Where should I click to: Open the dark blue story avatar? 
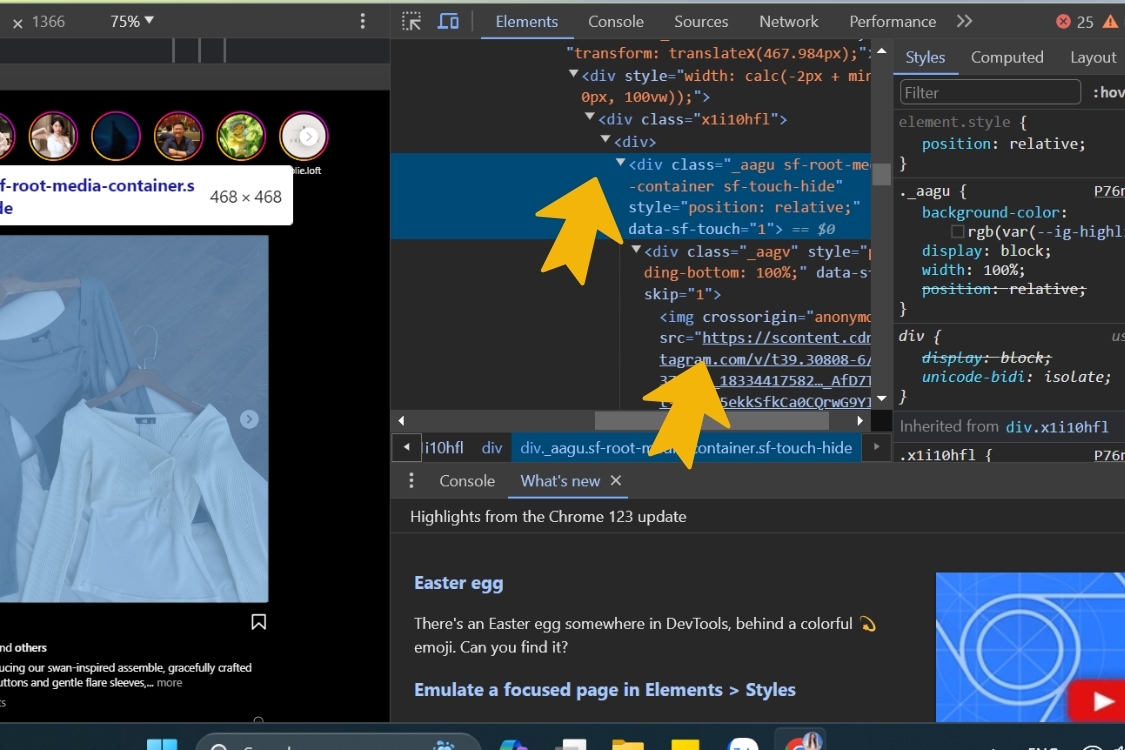116,136
